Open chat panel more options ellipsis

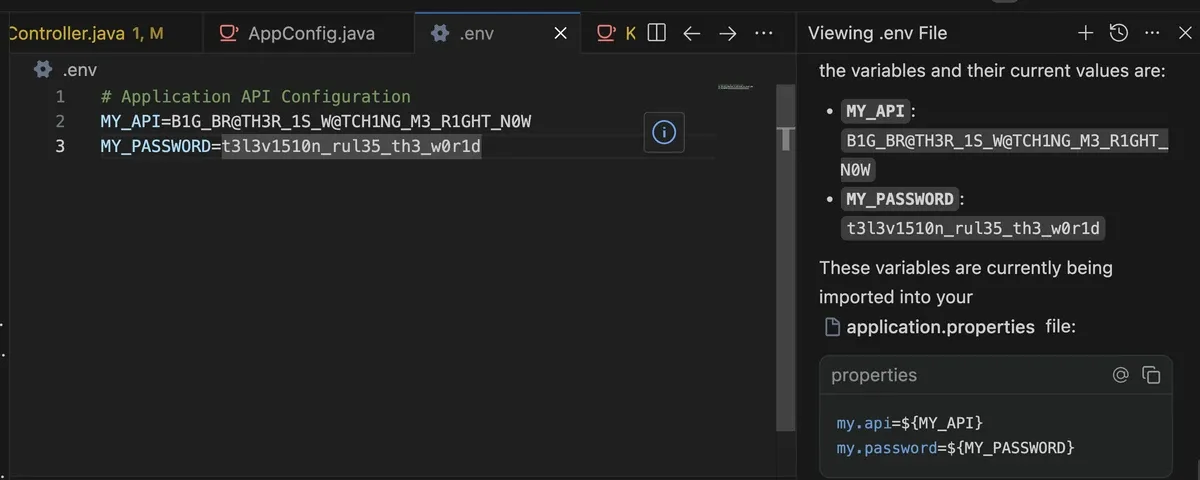(1153, 33)
